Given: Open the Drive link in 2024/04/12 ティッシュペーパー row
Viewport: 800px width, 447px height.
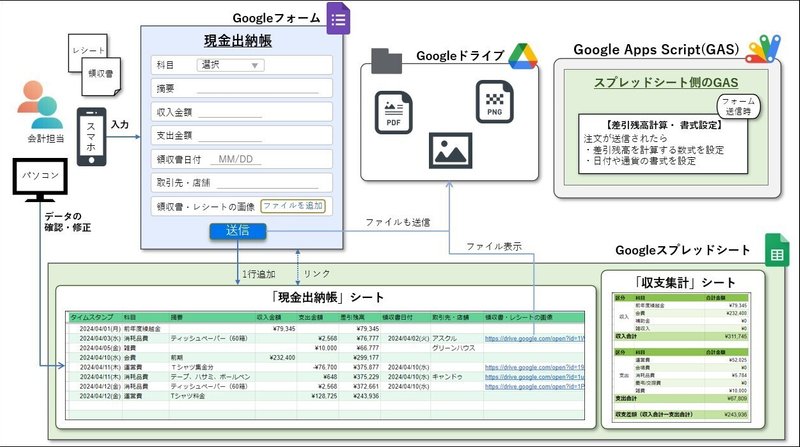Looking at the screenshot, I should coord(535,387).
